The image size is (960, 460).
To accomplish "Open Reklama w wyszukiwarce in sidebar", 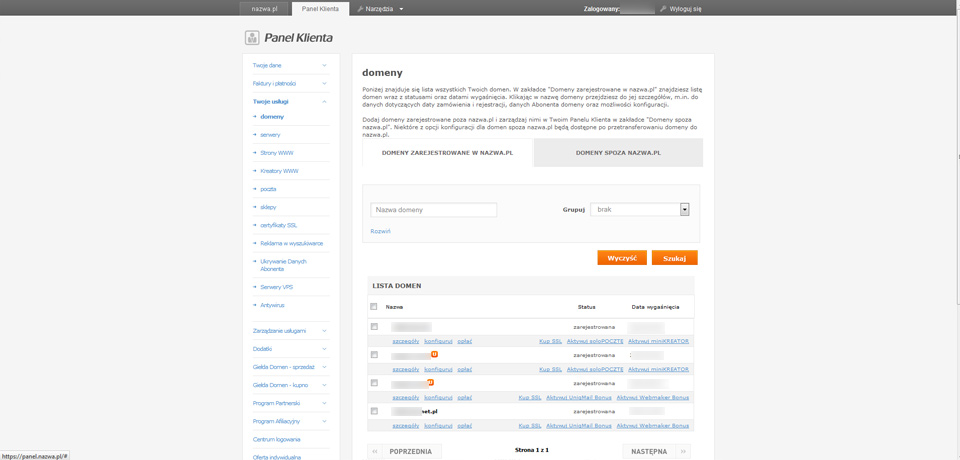I will pyautogui.click(x=291, y=244).
